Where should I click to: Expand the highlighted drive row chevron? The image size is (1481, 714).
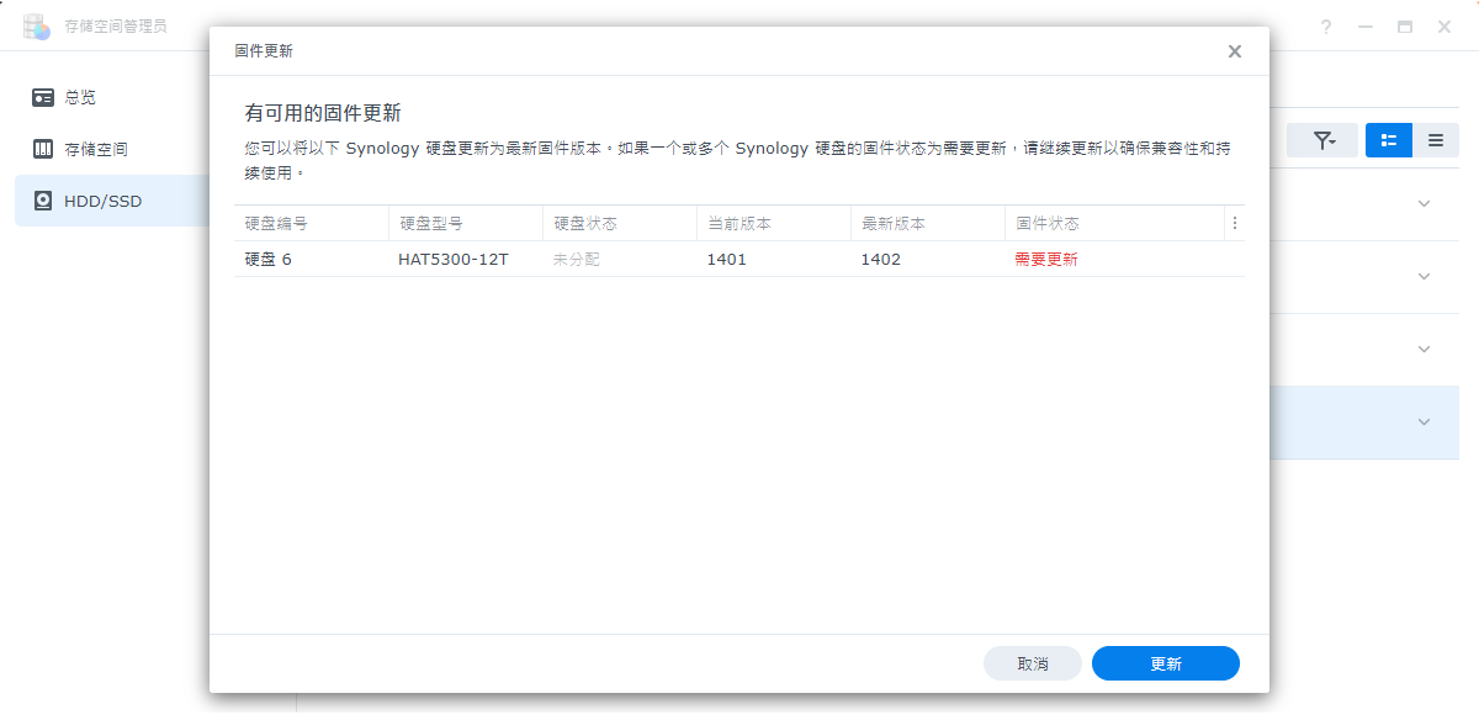point(1424,422)
